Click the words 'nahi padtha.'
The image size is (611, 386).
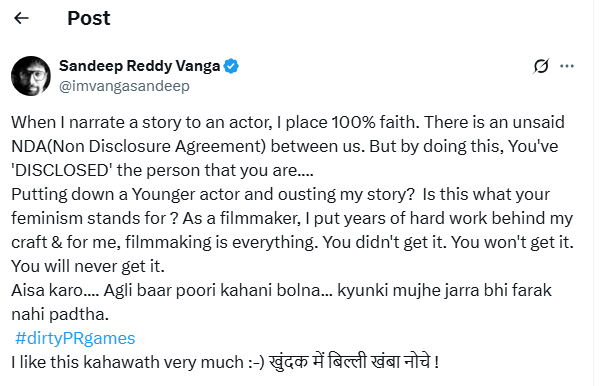[x=60, y=314]
